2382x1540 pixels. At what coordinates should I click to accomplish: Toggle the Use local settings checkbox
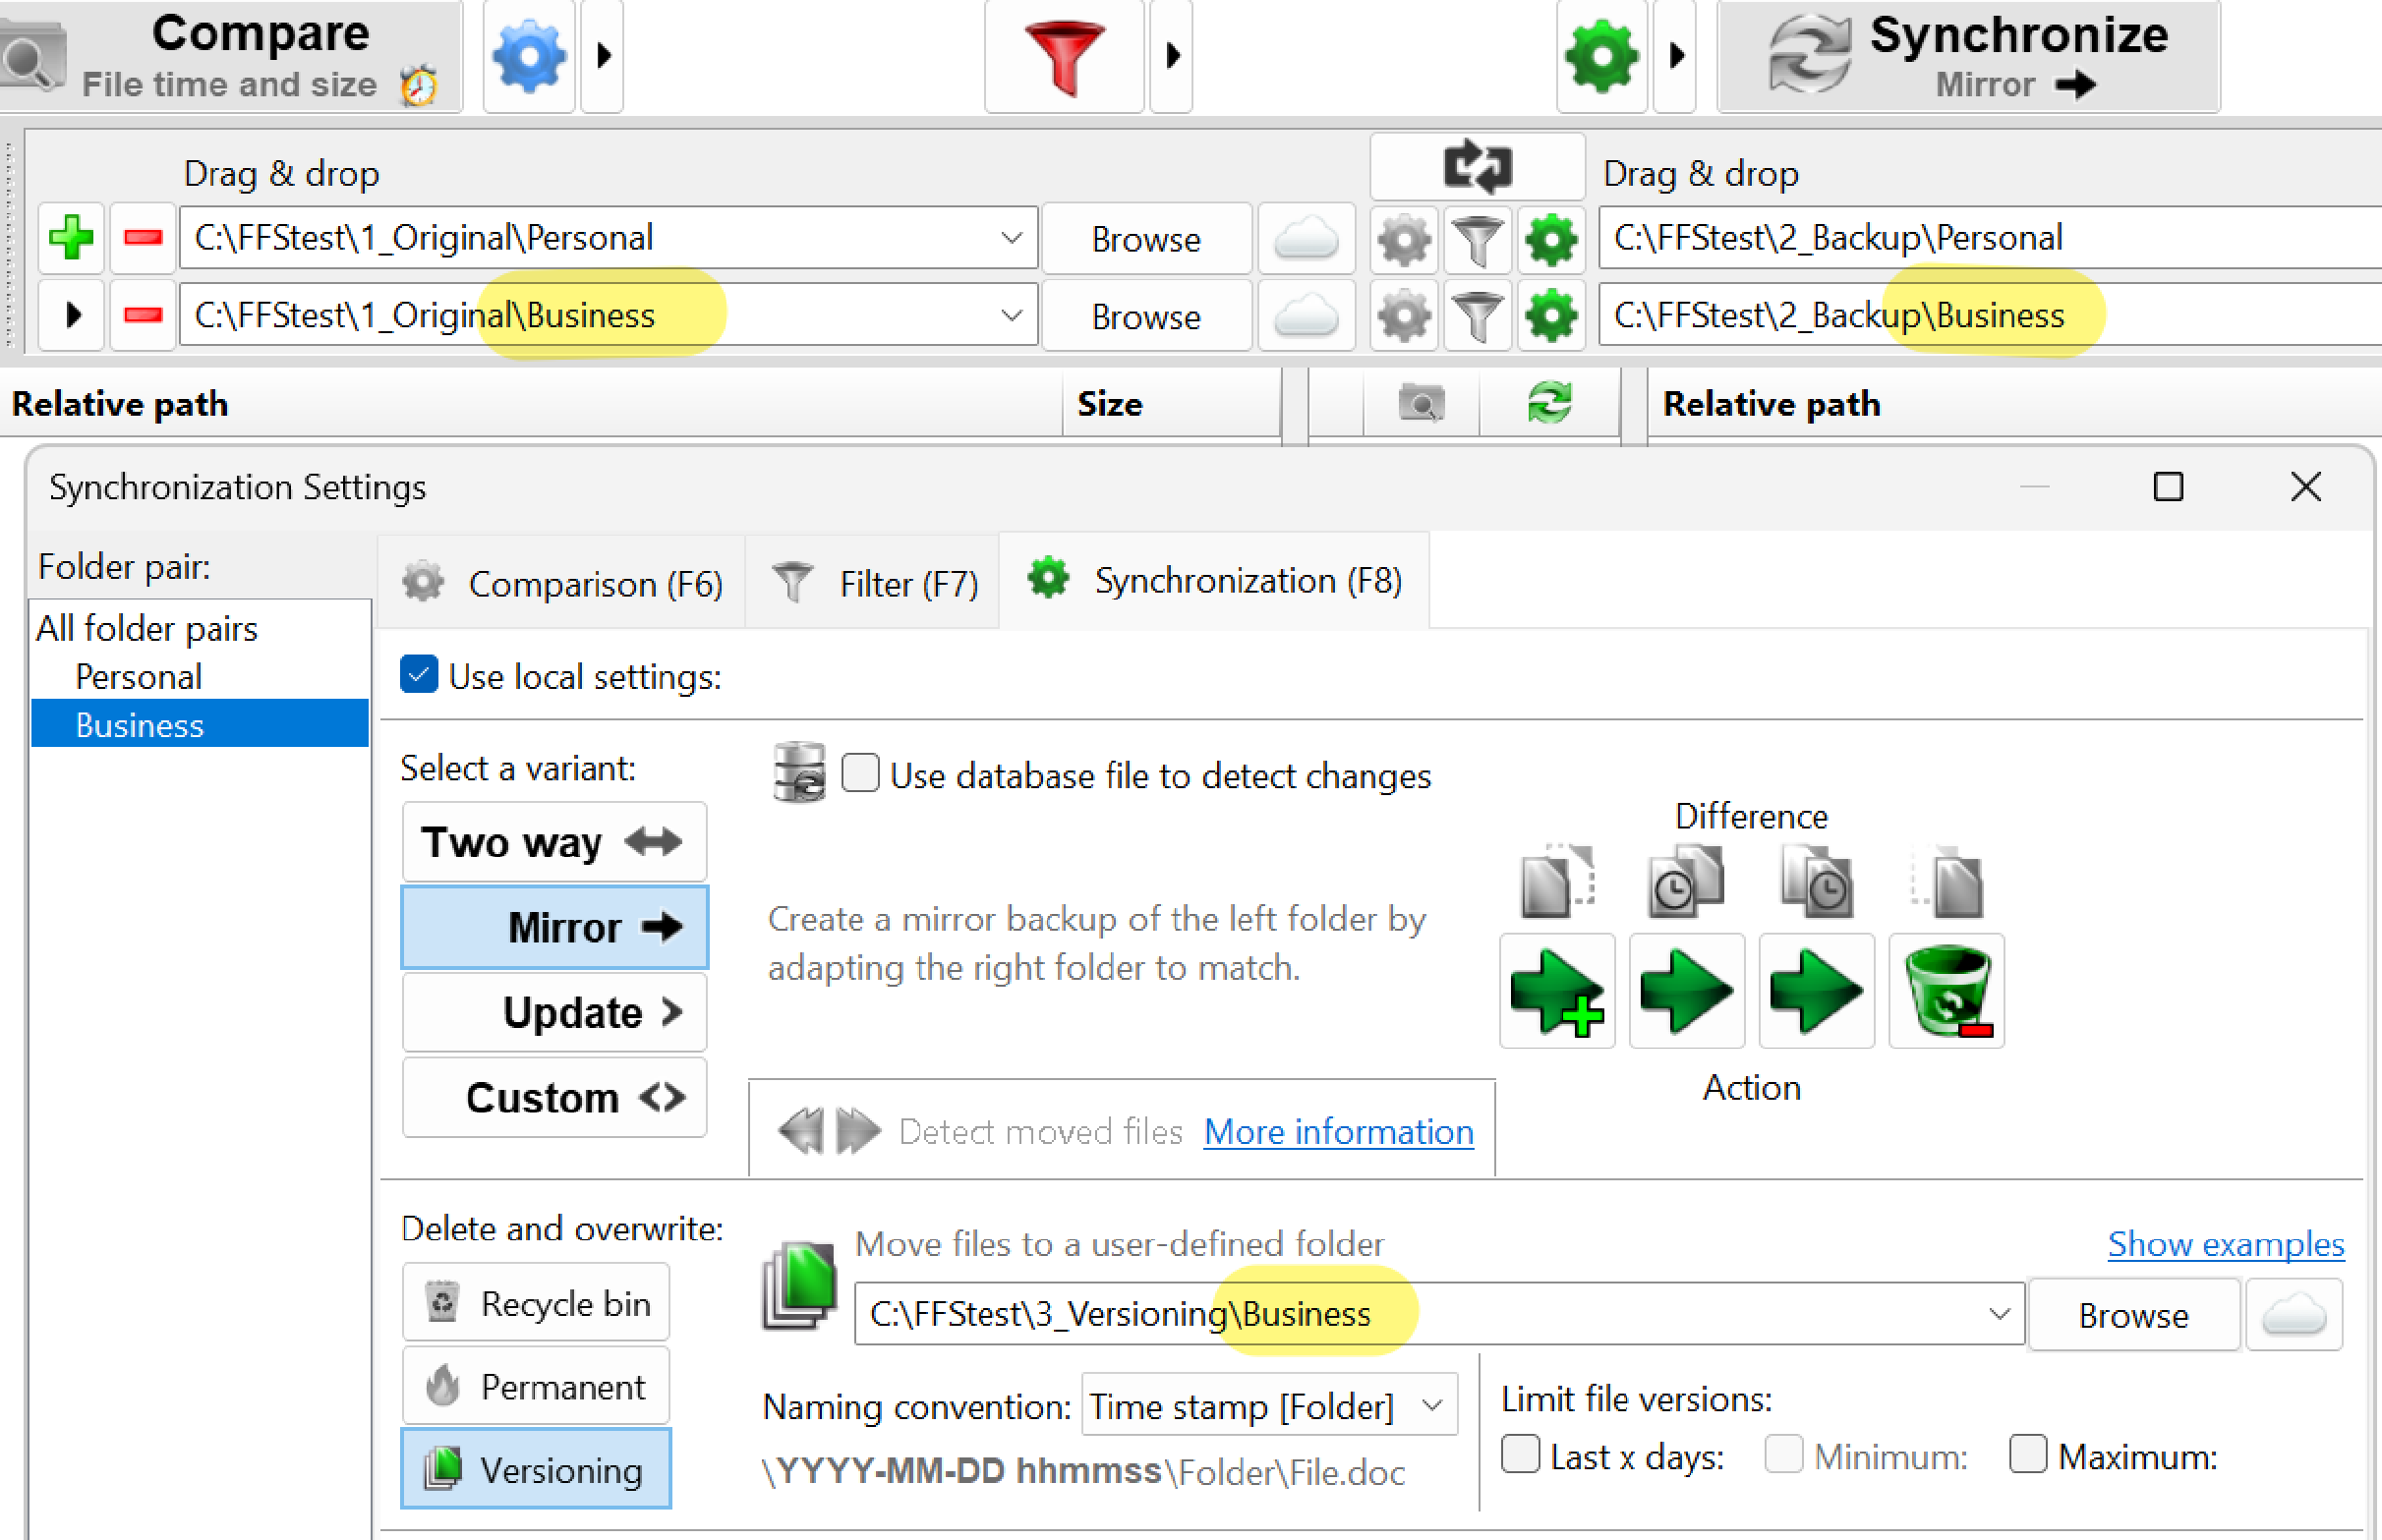click(x=419, y=674)
